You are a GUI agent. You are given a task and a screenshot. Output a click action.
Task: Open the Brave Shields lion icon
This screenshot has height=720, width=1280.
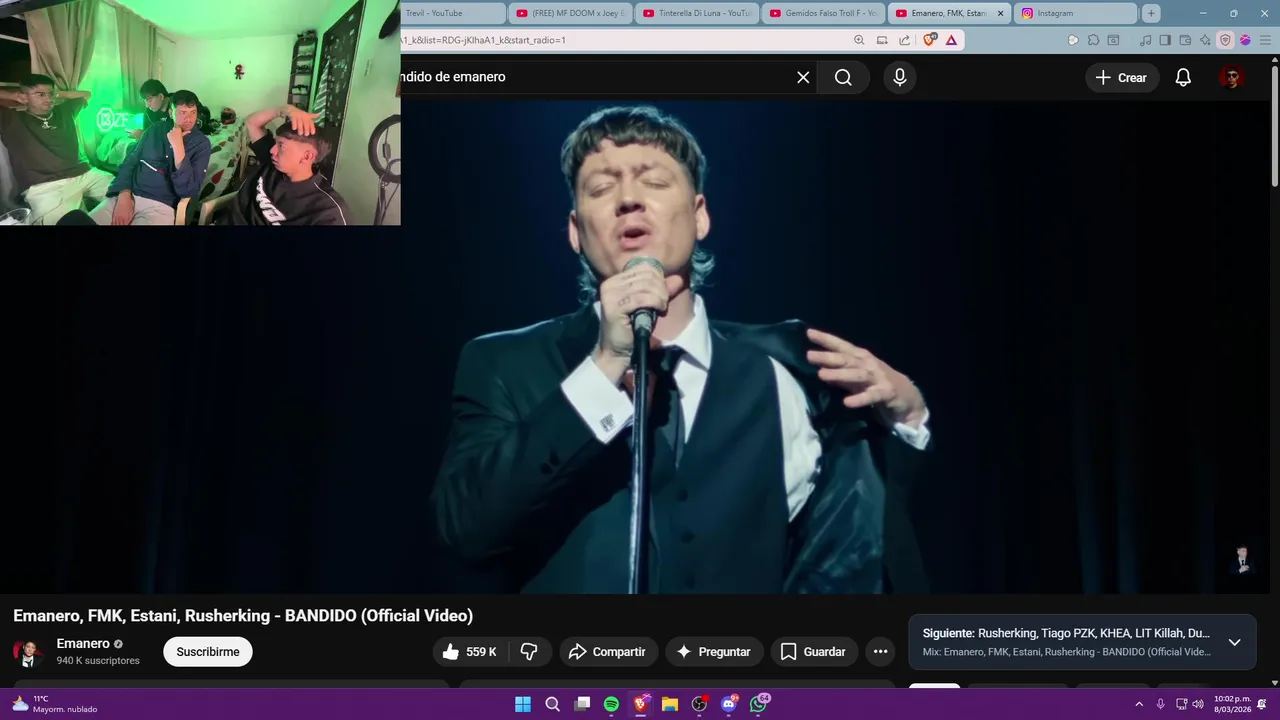click(930, 40)
